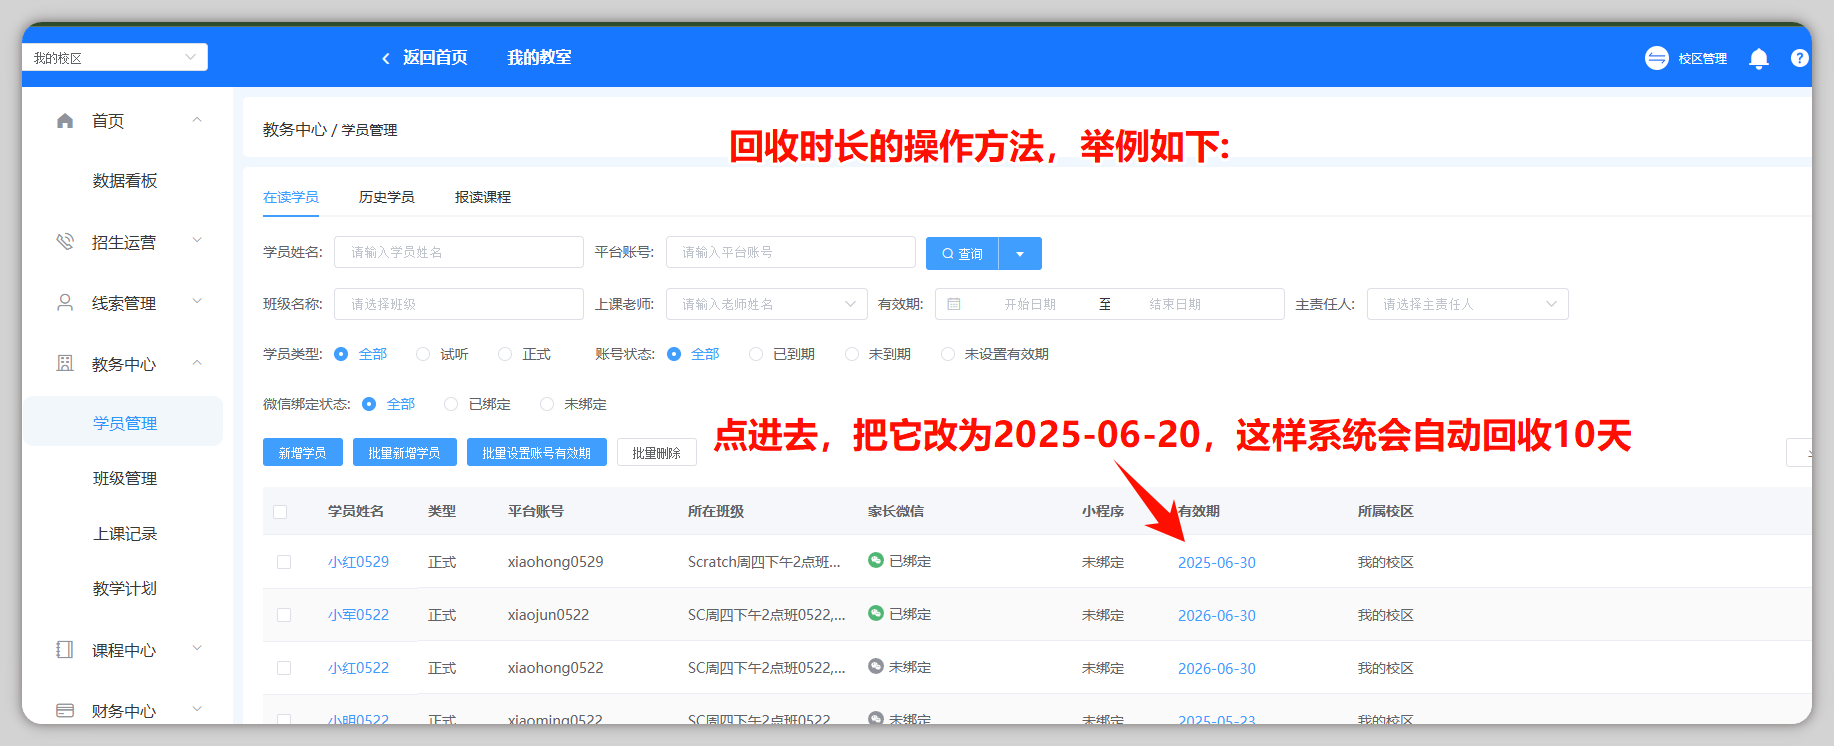Open the 我的校区 campus dropdown

pyautogui.click(x=114, y=58)
